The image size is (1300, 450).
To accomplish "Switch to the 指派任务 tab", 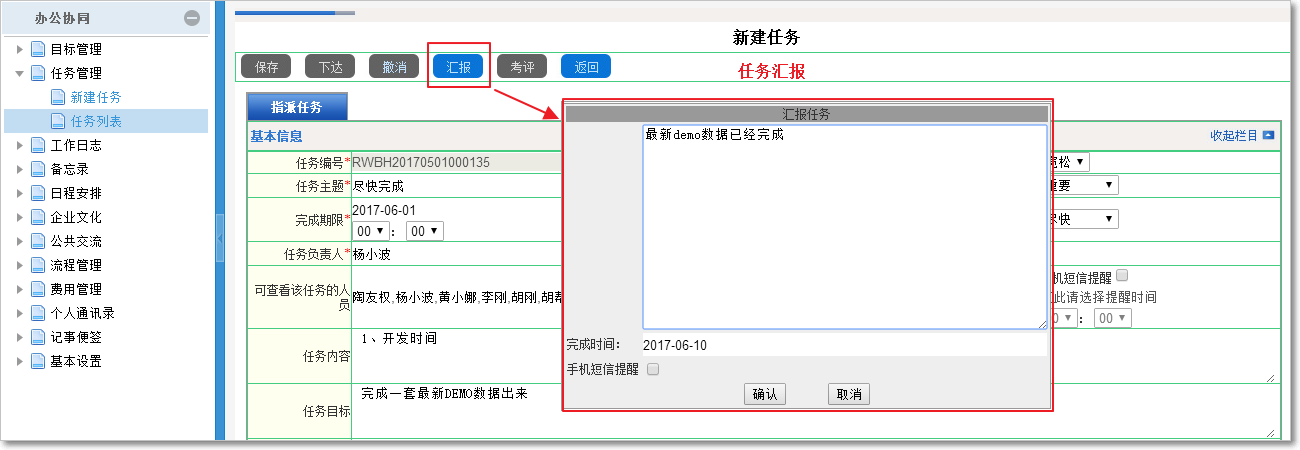I will (297, 107).
